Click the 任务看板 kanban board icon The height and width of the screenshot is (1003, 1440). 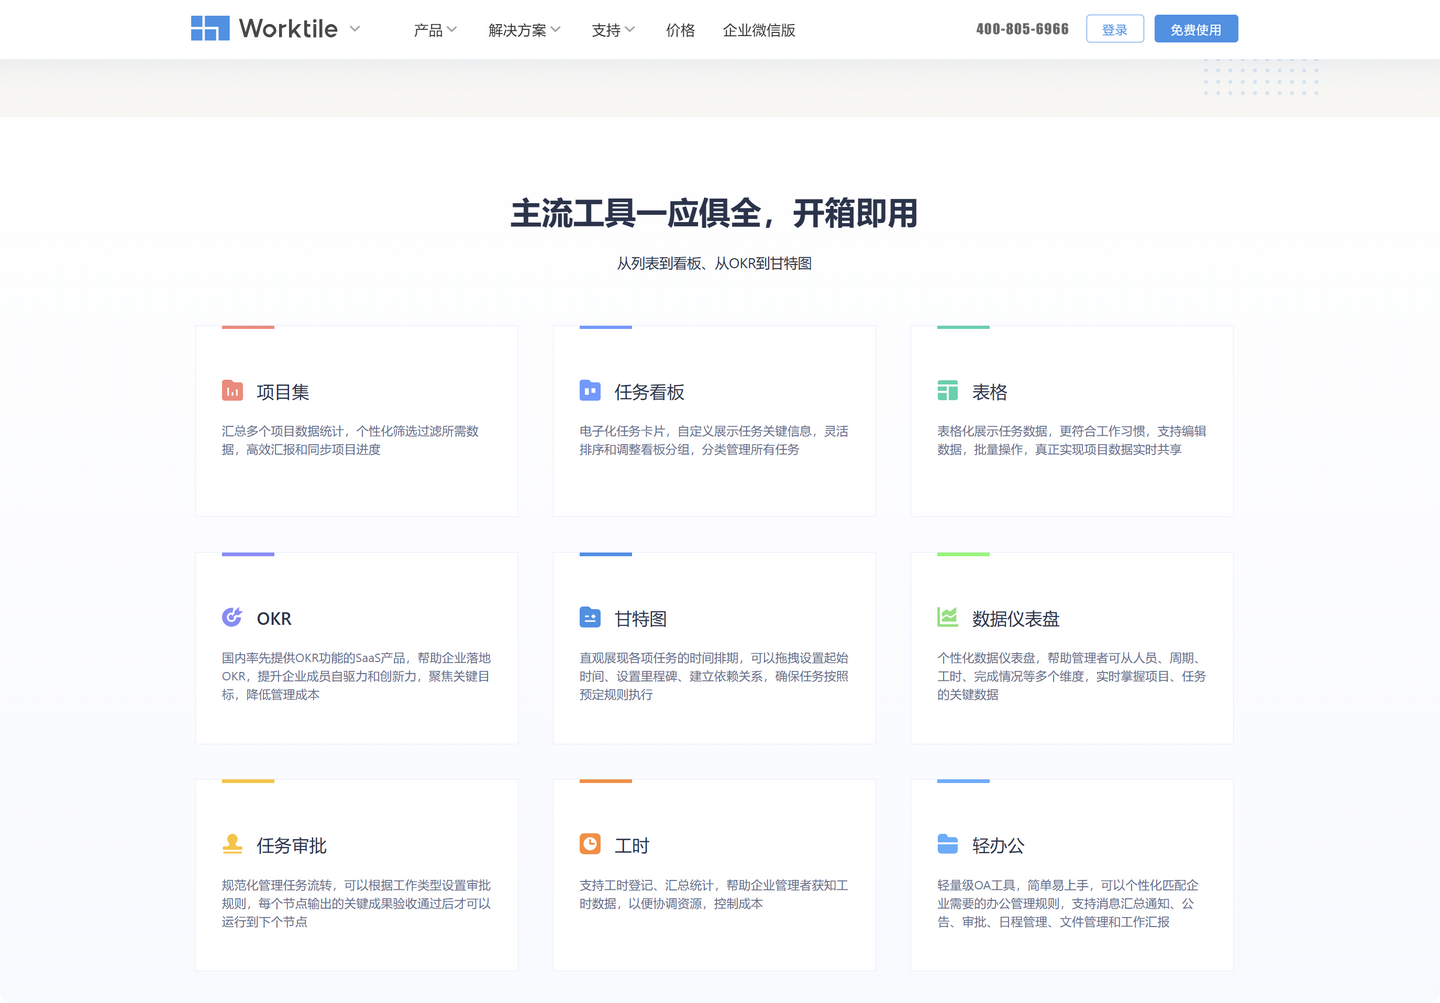pyautogui.click(x=590, y=390)
